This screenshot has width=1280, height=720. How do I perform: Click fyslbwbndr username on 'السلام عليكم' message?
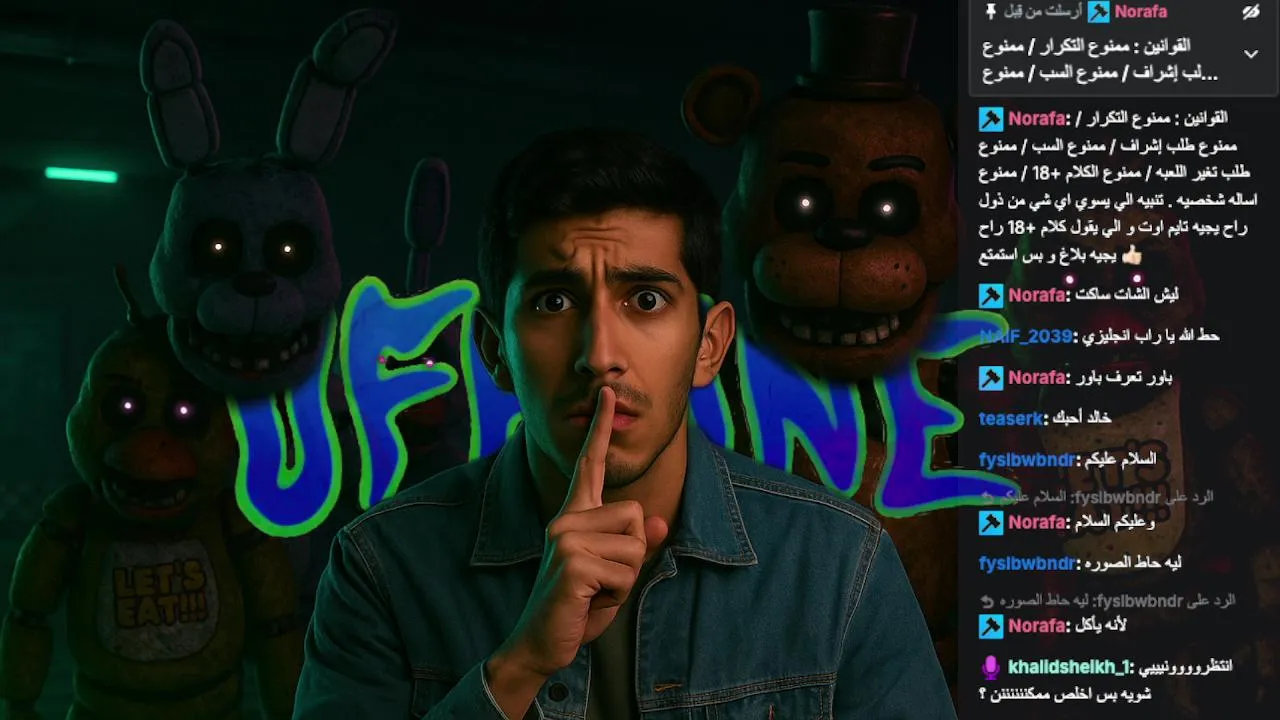click(x=1028, y=459)
